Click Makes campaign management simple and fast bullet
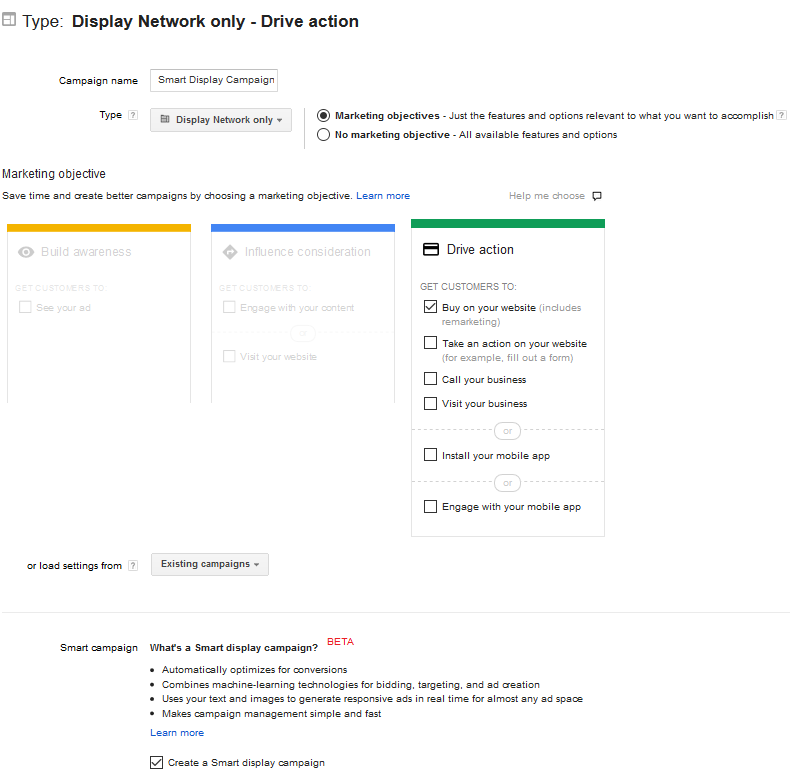Viewport: 790px width, 784px height. (272, 713)
